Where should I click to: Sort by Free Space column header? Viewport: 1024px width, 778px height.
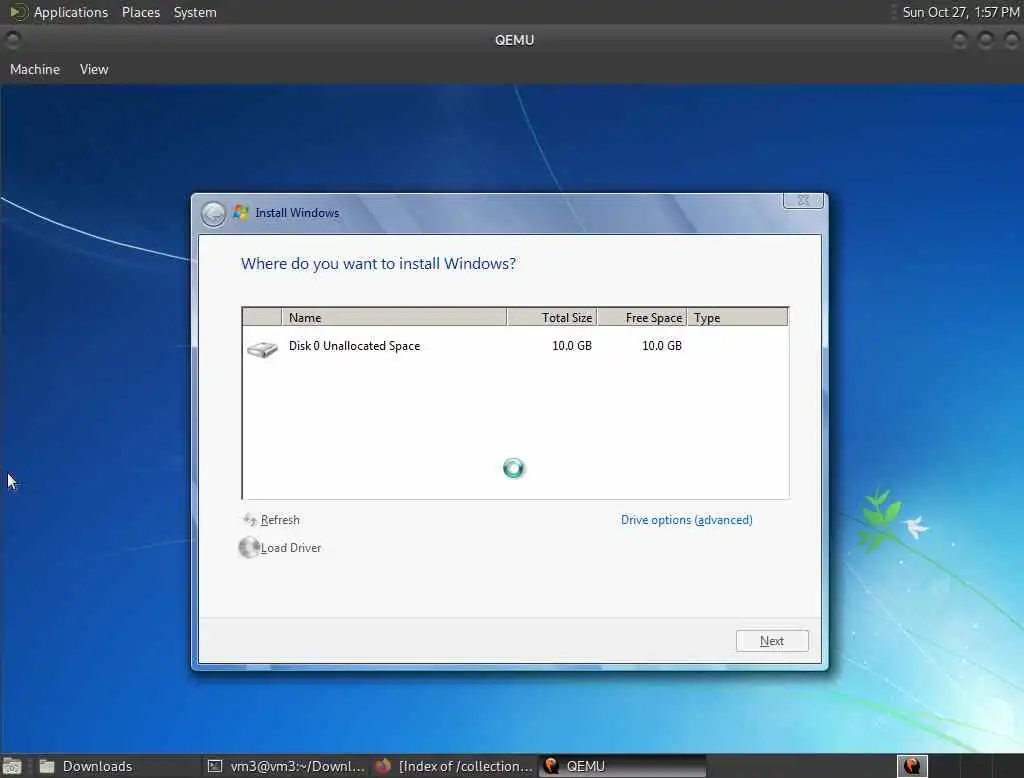(x=642, y=317)
